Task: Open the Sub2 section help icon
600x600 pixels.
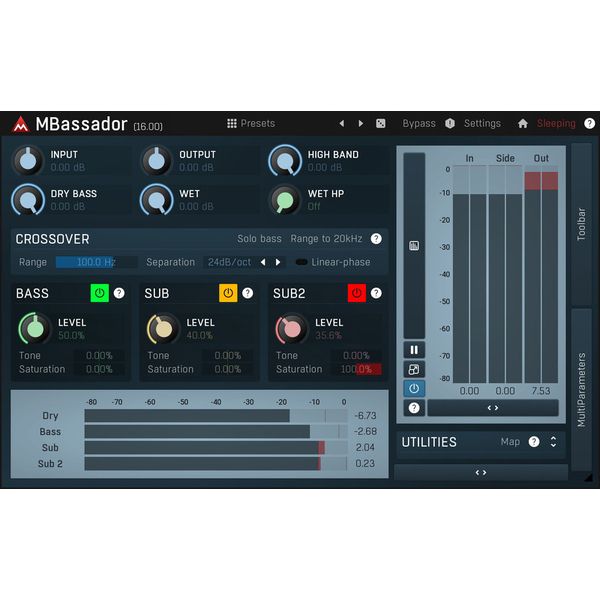Action: (x=376, y=293)
